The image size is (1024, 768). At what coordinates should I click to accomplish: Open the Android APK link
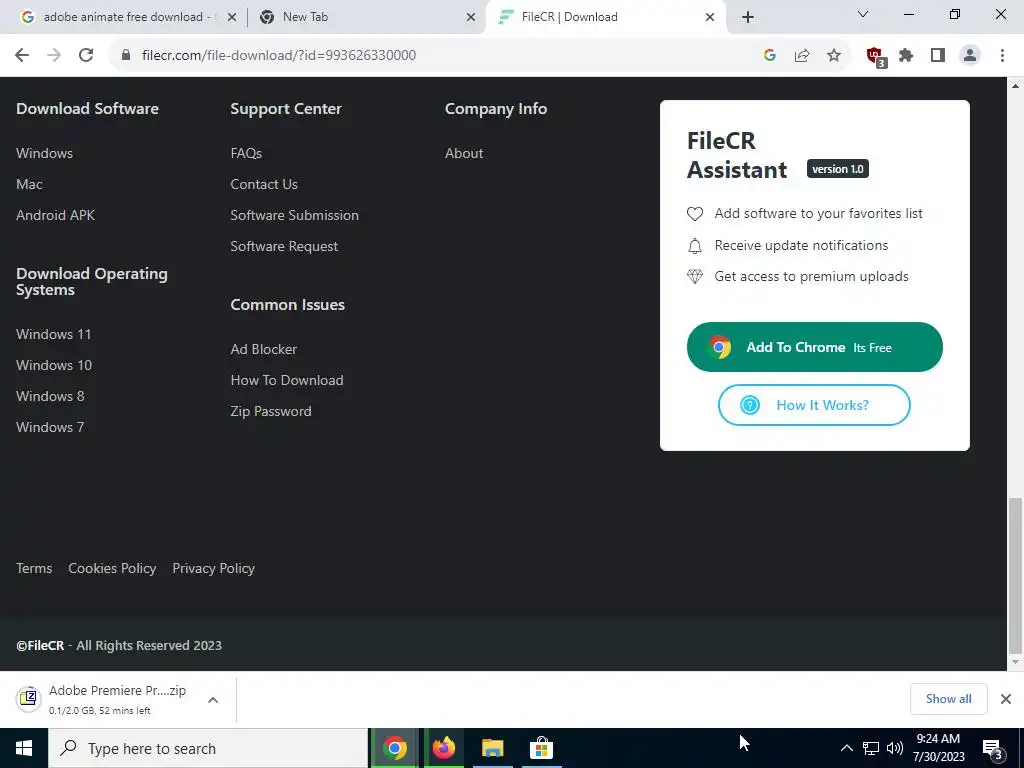56,215
